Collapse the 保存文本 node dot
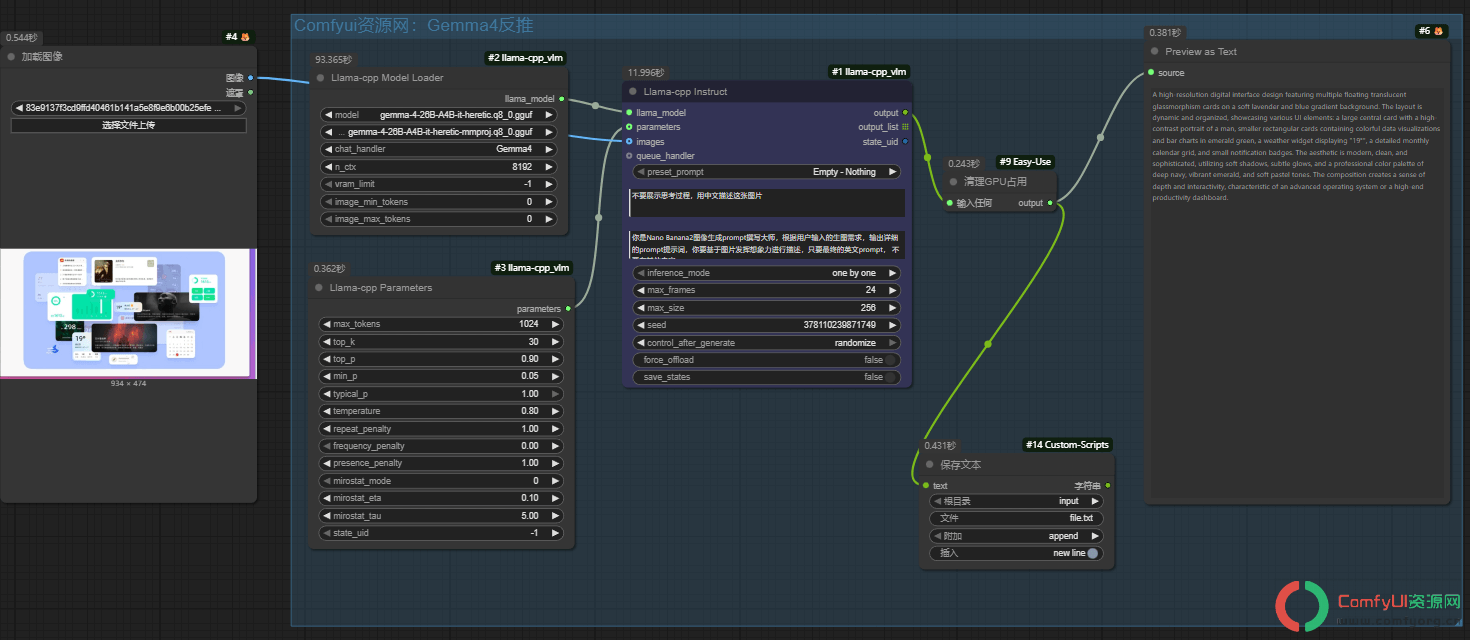 (930, 464)
